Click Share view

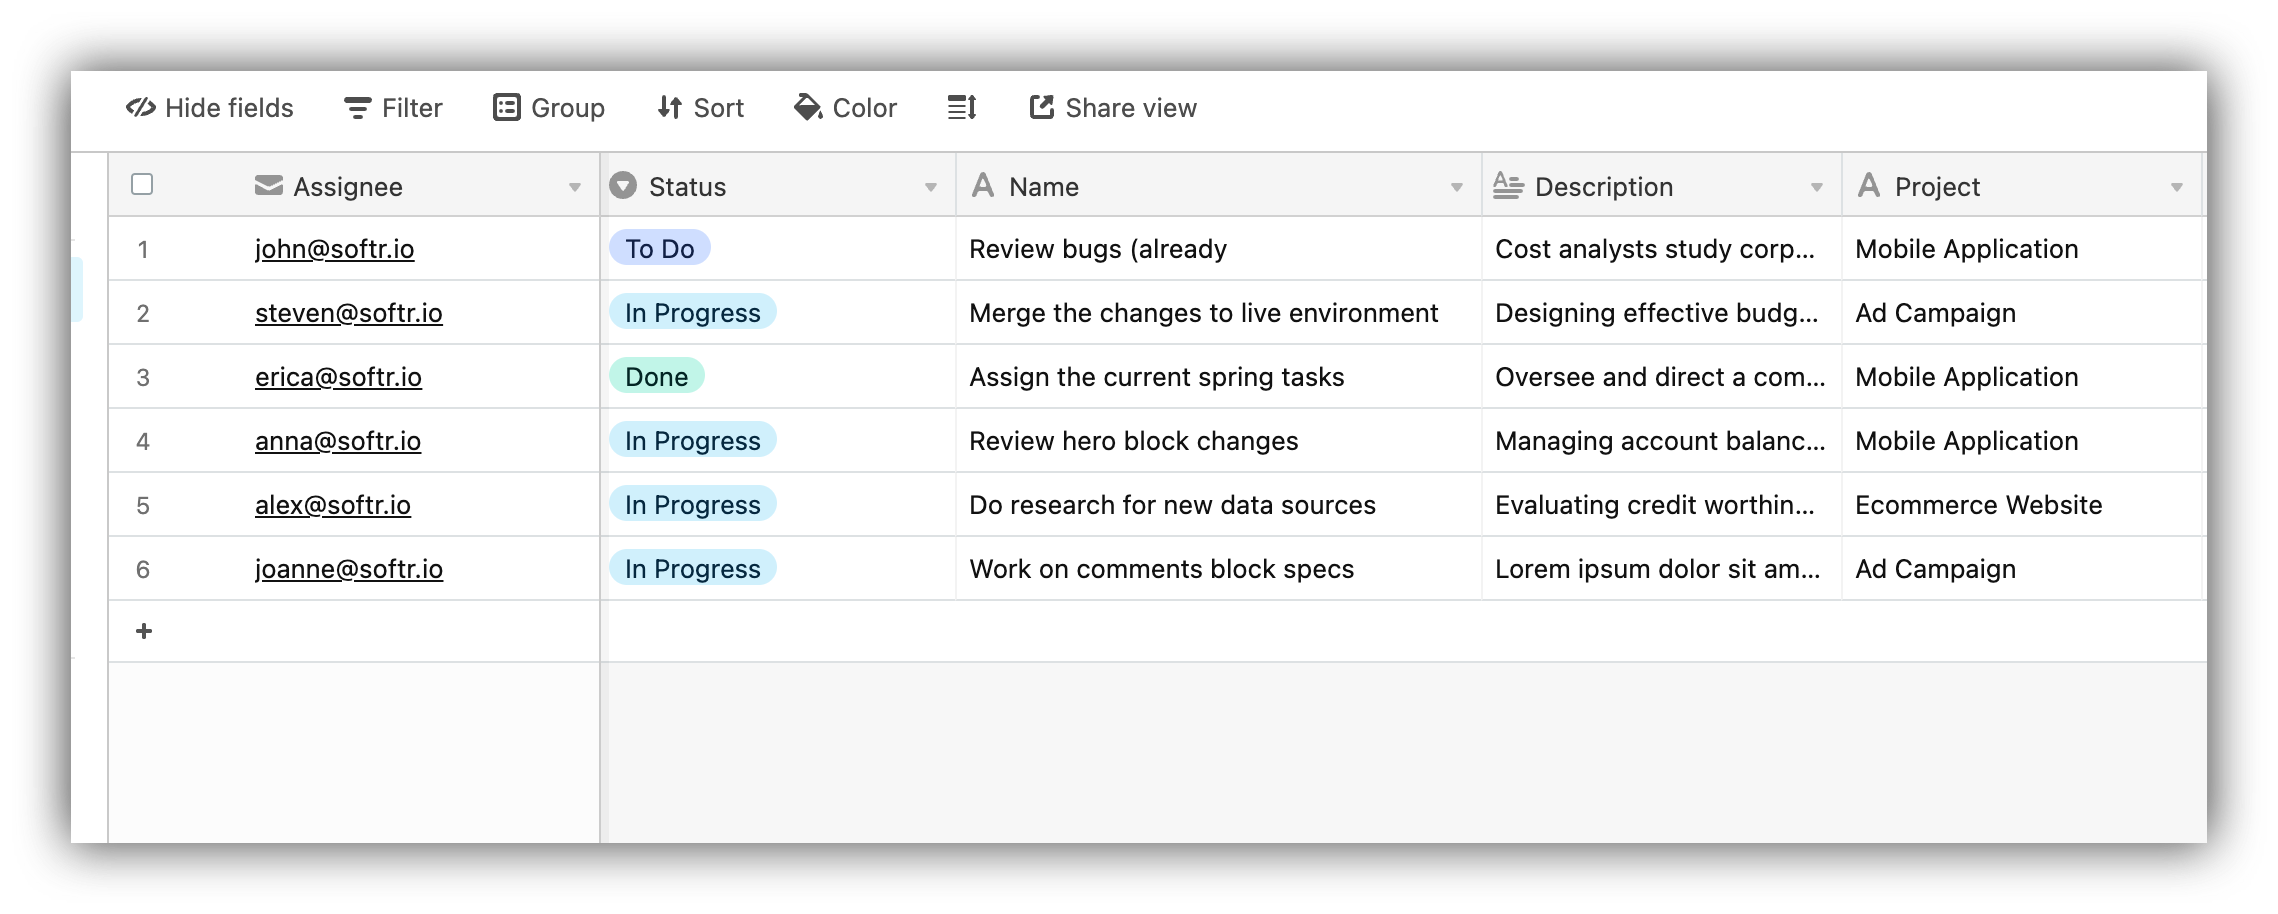1112,108
